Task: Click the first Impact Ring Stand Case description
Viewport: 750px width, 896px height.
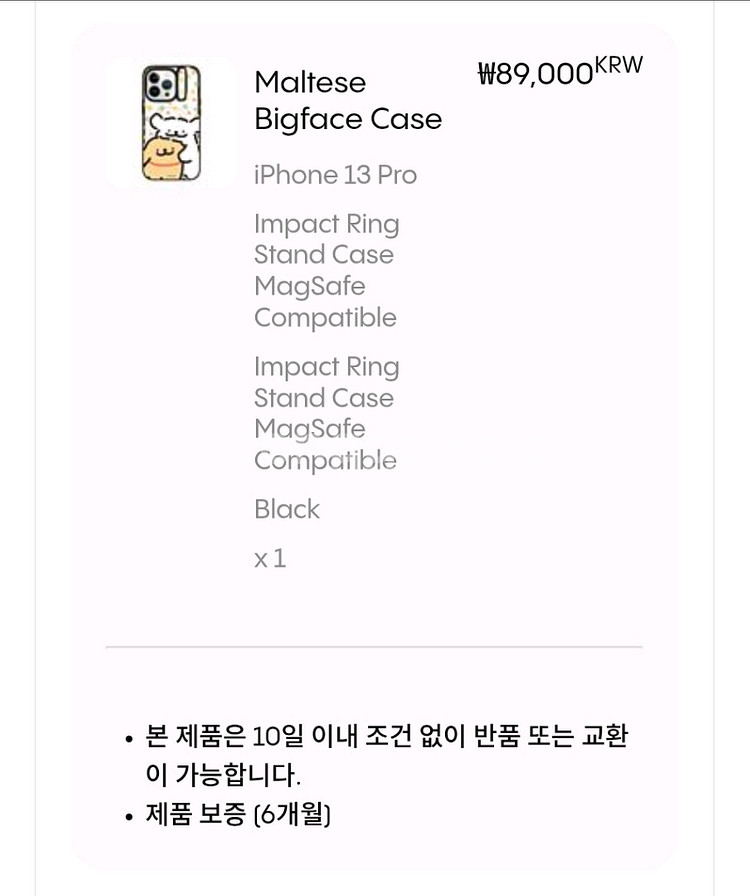Action: pyautogui.click(x=325, y=239)
